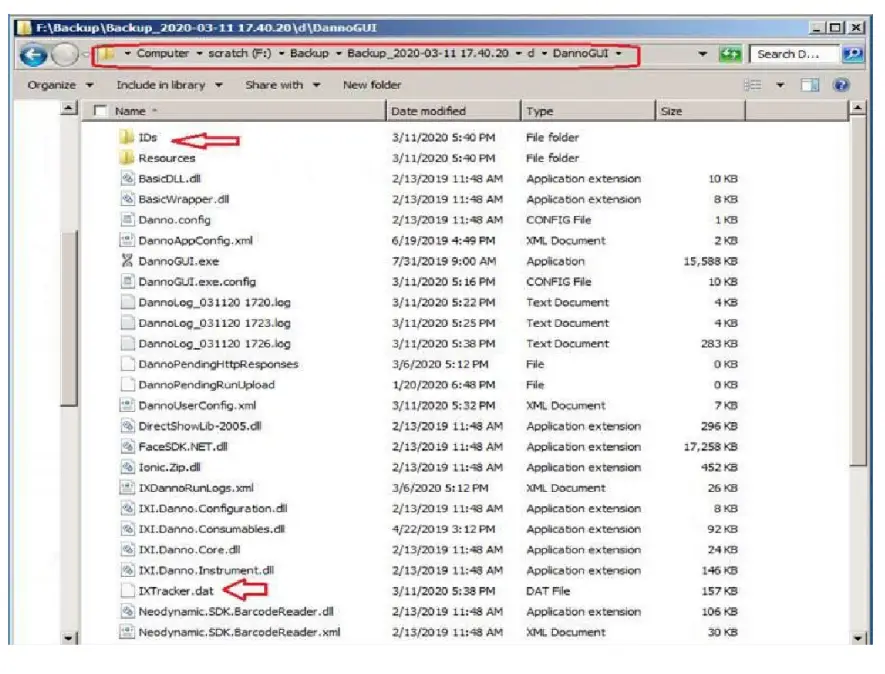Show the preview pane icon
Screen dimensions: 885x674
click(810, 85)
